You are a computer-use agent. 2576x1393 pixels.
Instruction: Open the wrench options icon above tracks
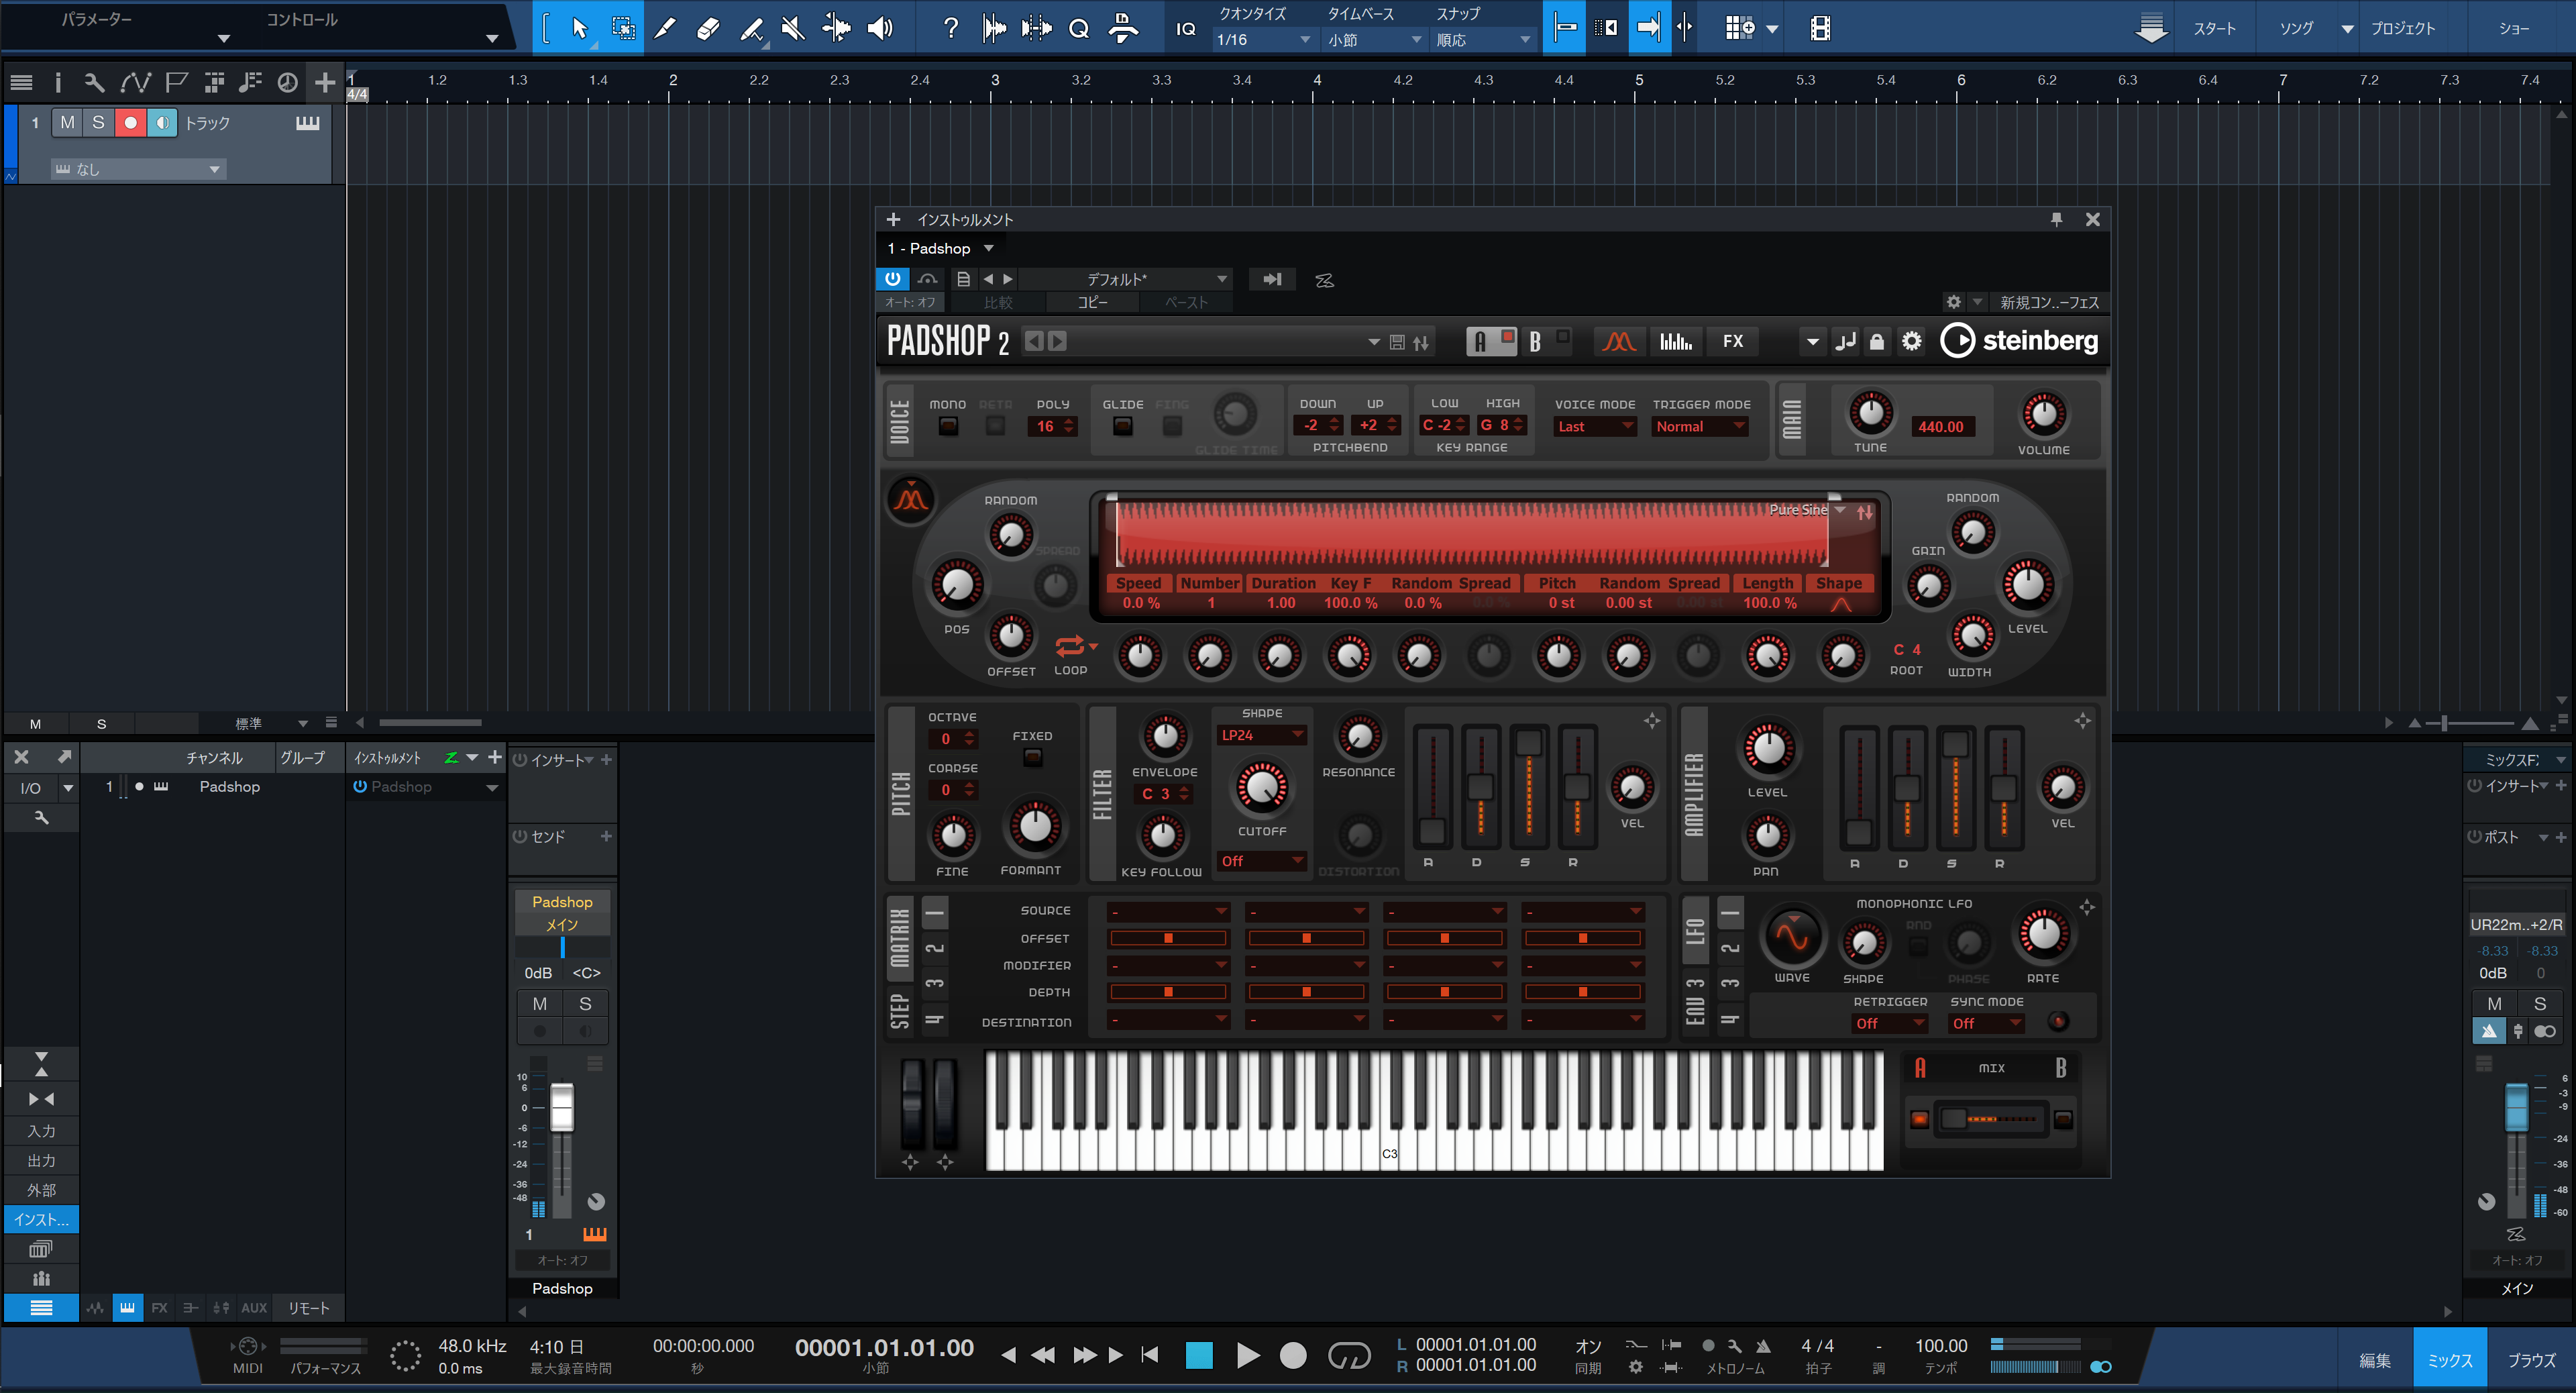[93, 82]
